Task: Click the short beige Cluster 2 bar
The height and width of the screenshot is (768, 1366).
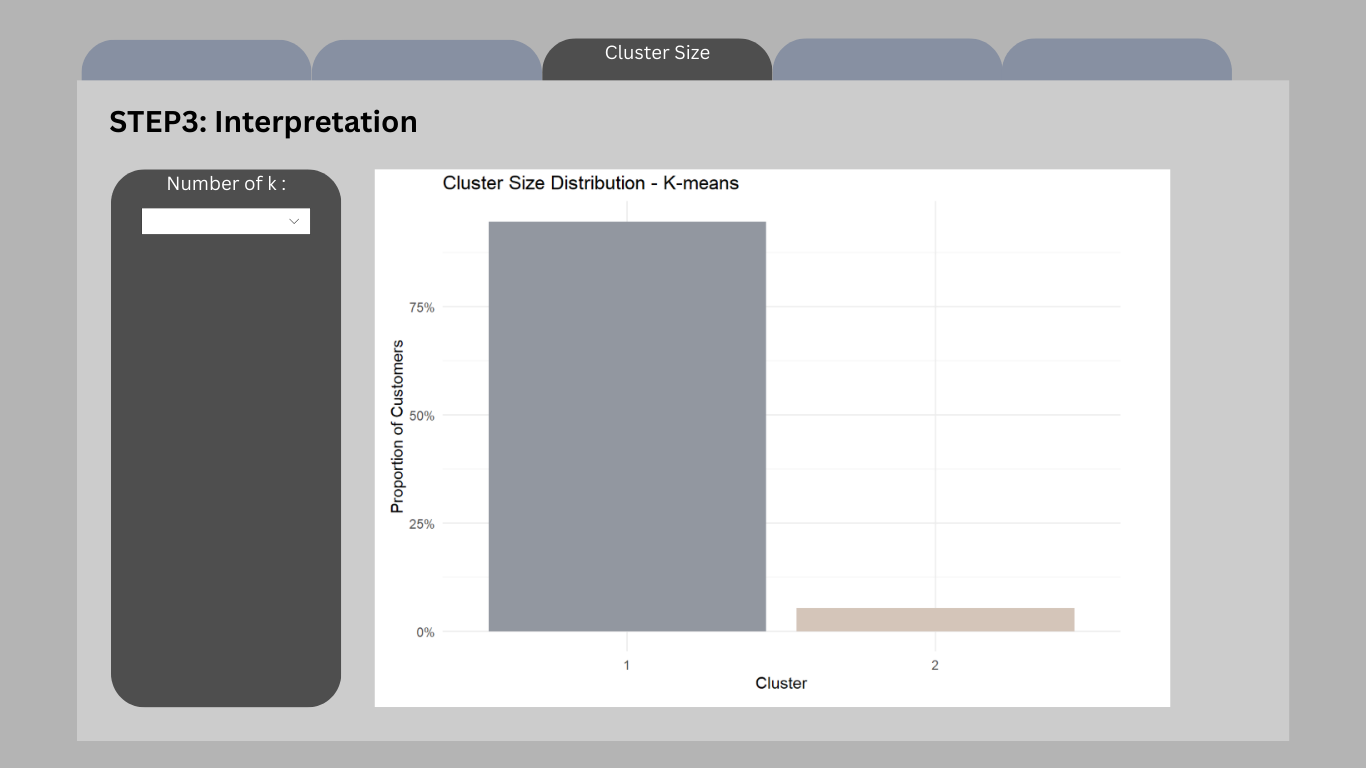Action: click(x=935, y=619)
